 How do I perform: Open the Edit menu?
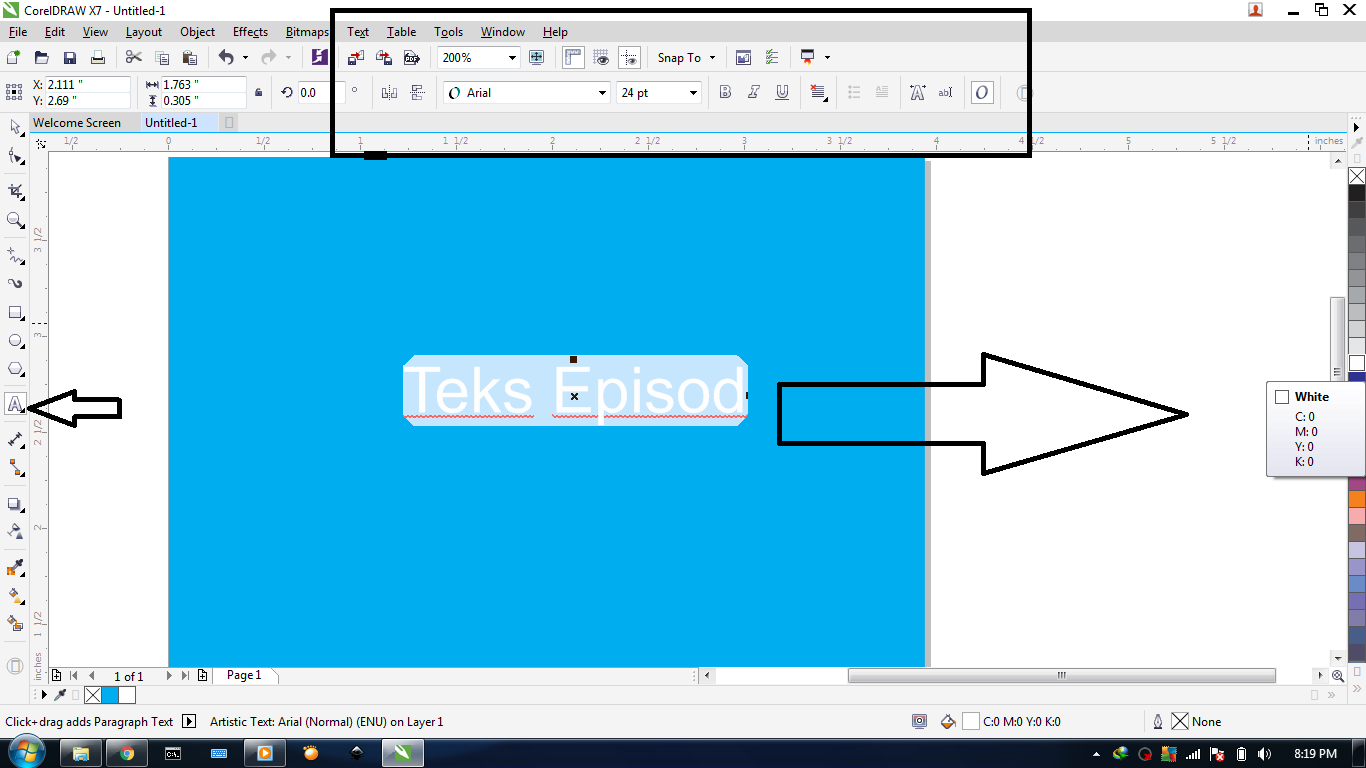pyautogui.click(x=55, y=32)
